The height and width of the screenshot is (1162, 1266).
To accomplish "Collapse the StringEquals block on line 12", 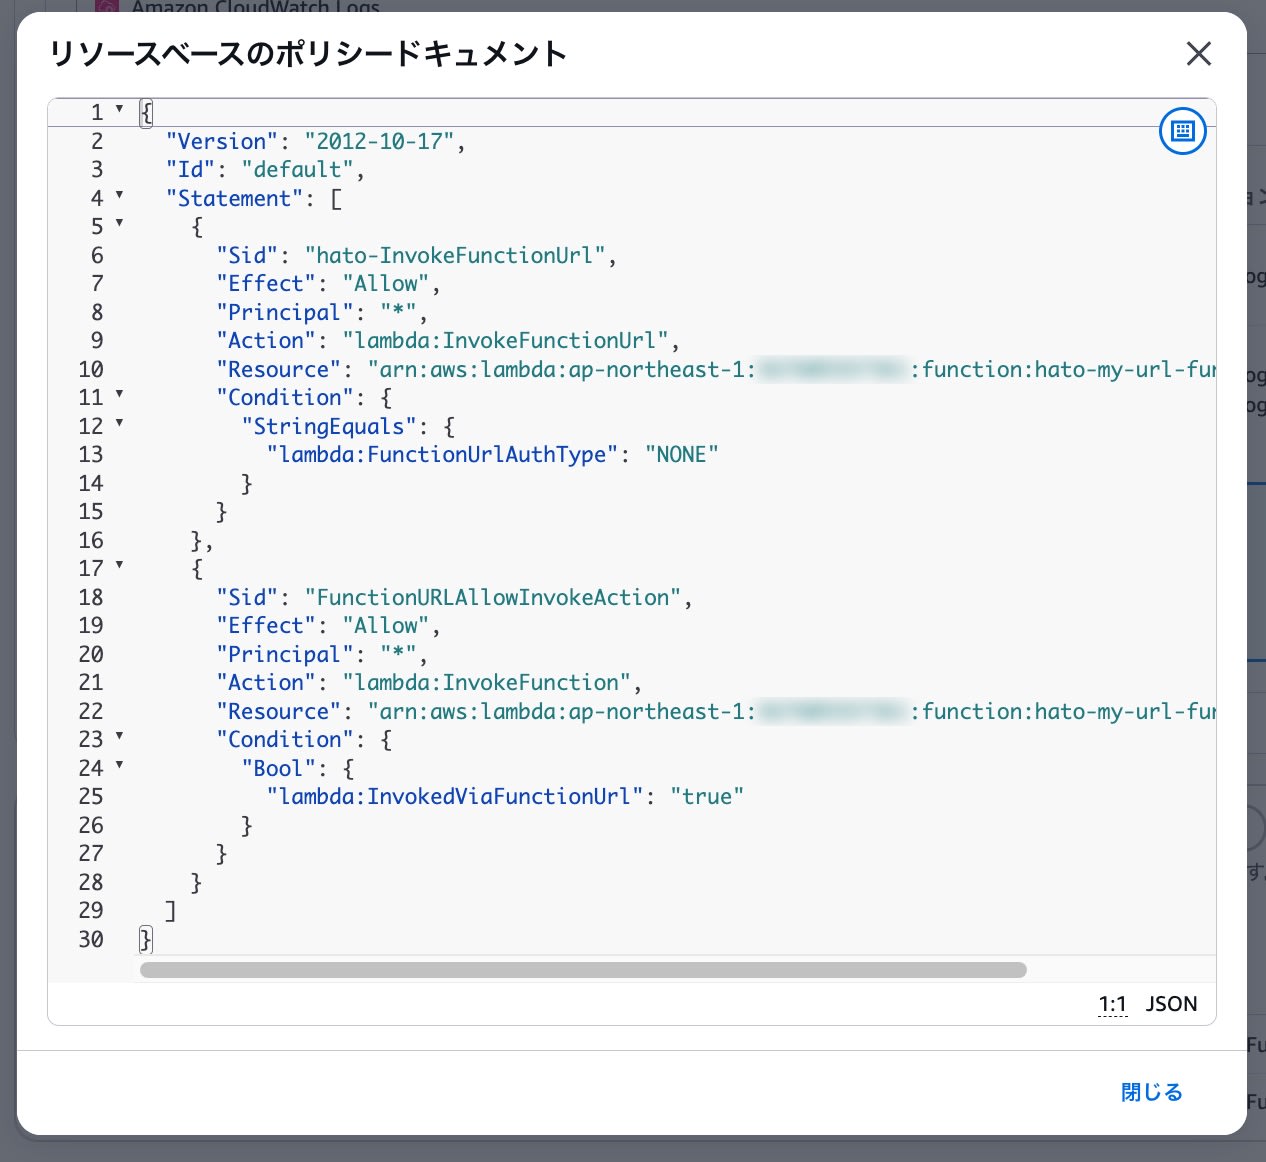I will coord(120,425).
